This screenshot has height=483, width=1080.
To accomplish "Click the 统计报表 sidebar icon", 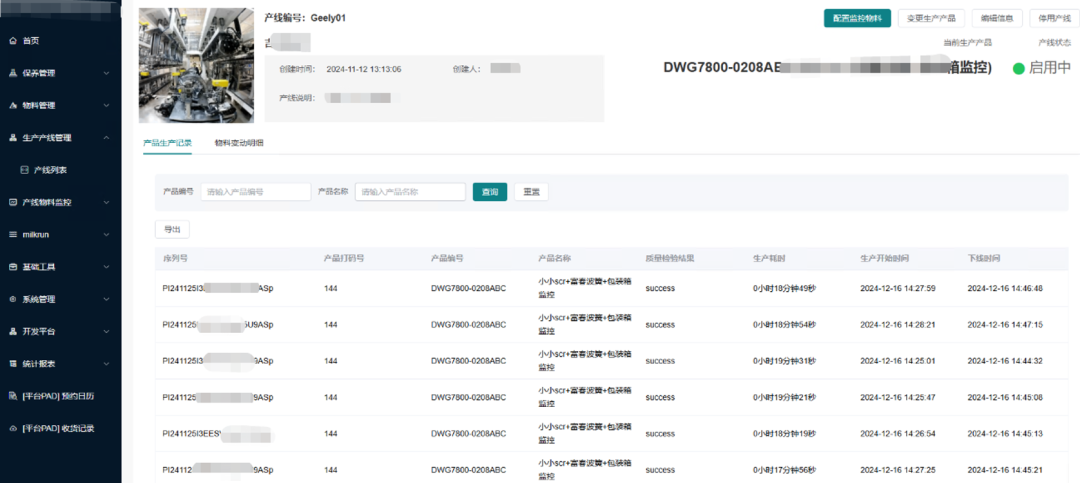I will [x=13, y=364].
